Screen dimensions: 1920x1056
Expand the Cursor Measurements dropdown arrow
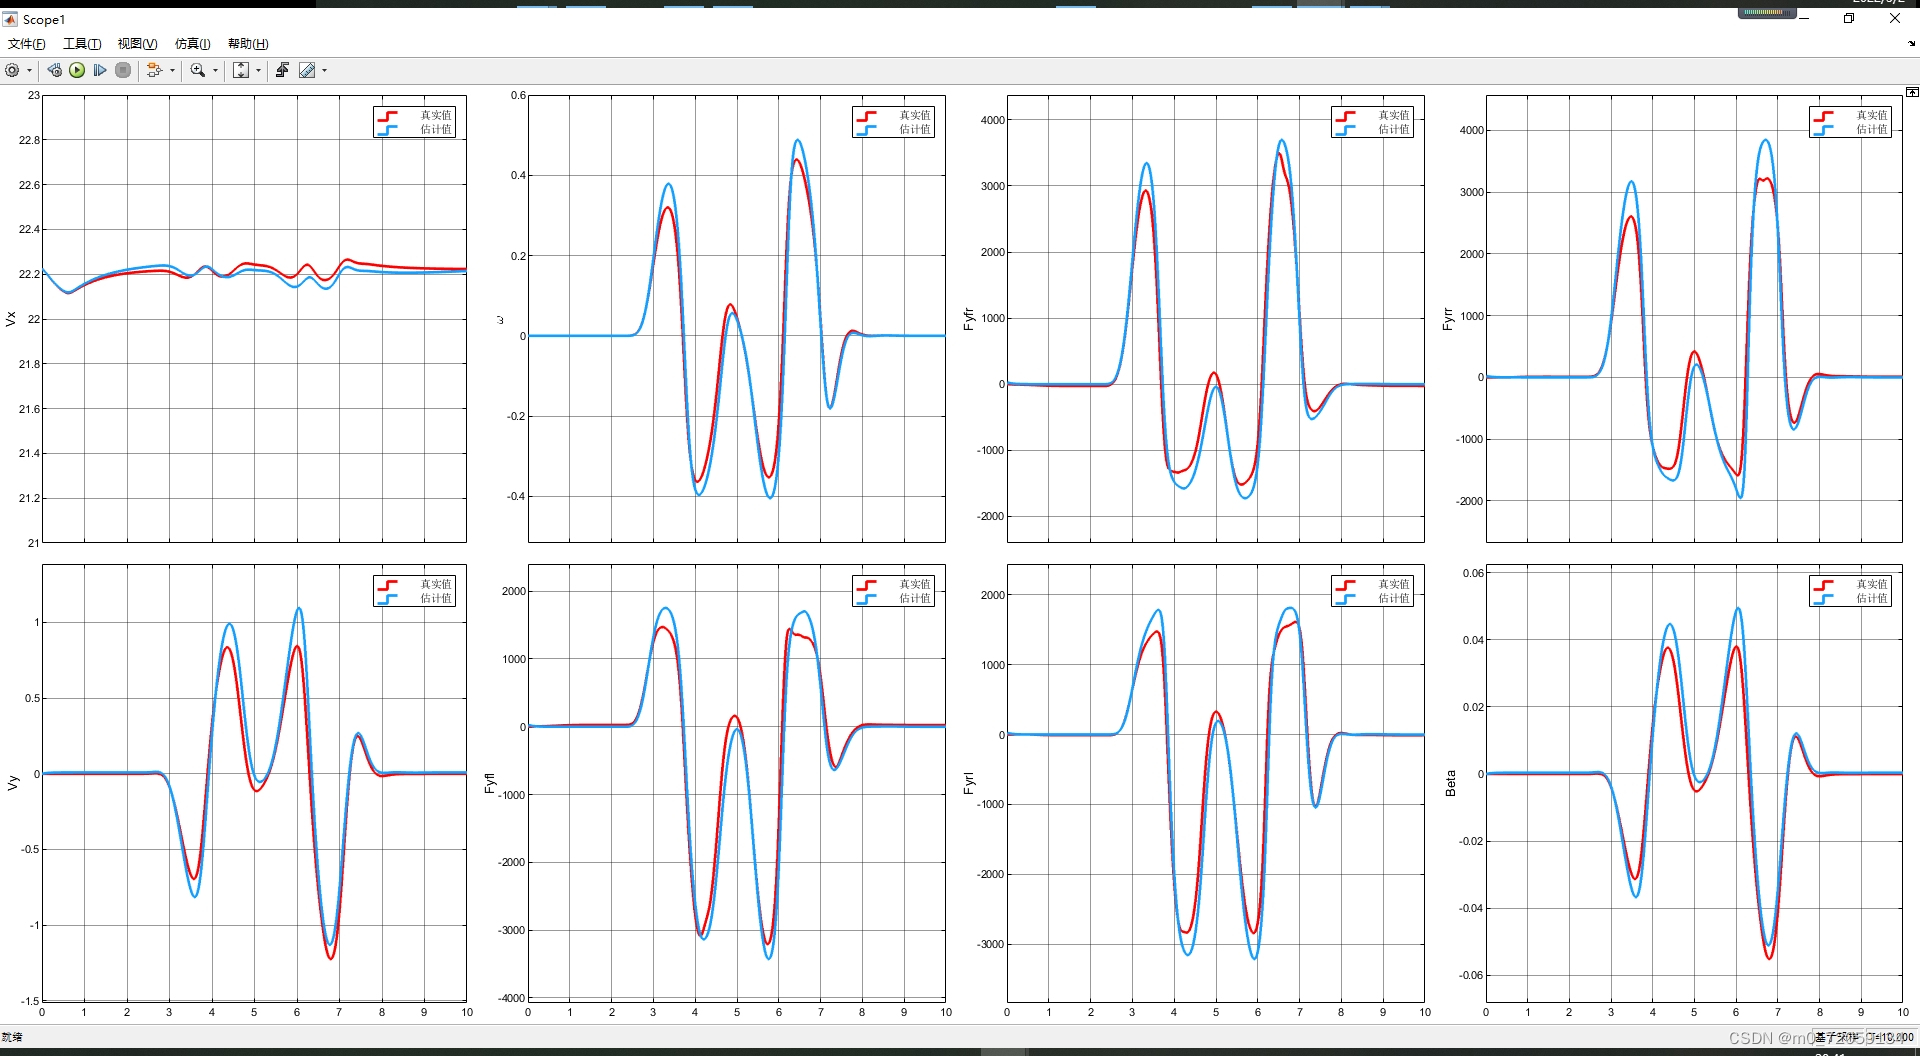click(324, 70)
